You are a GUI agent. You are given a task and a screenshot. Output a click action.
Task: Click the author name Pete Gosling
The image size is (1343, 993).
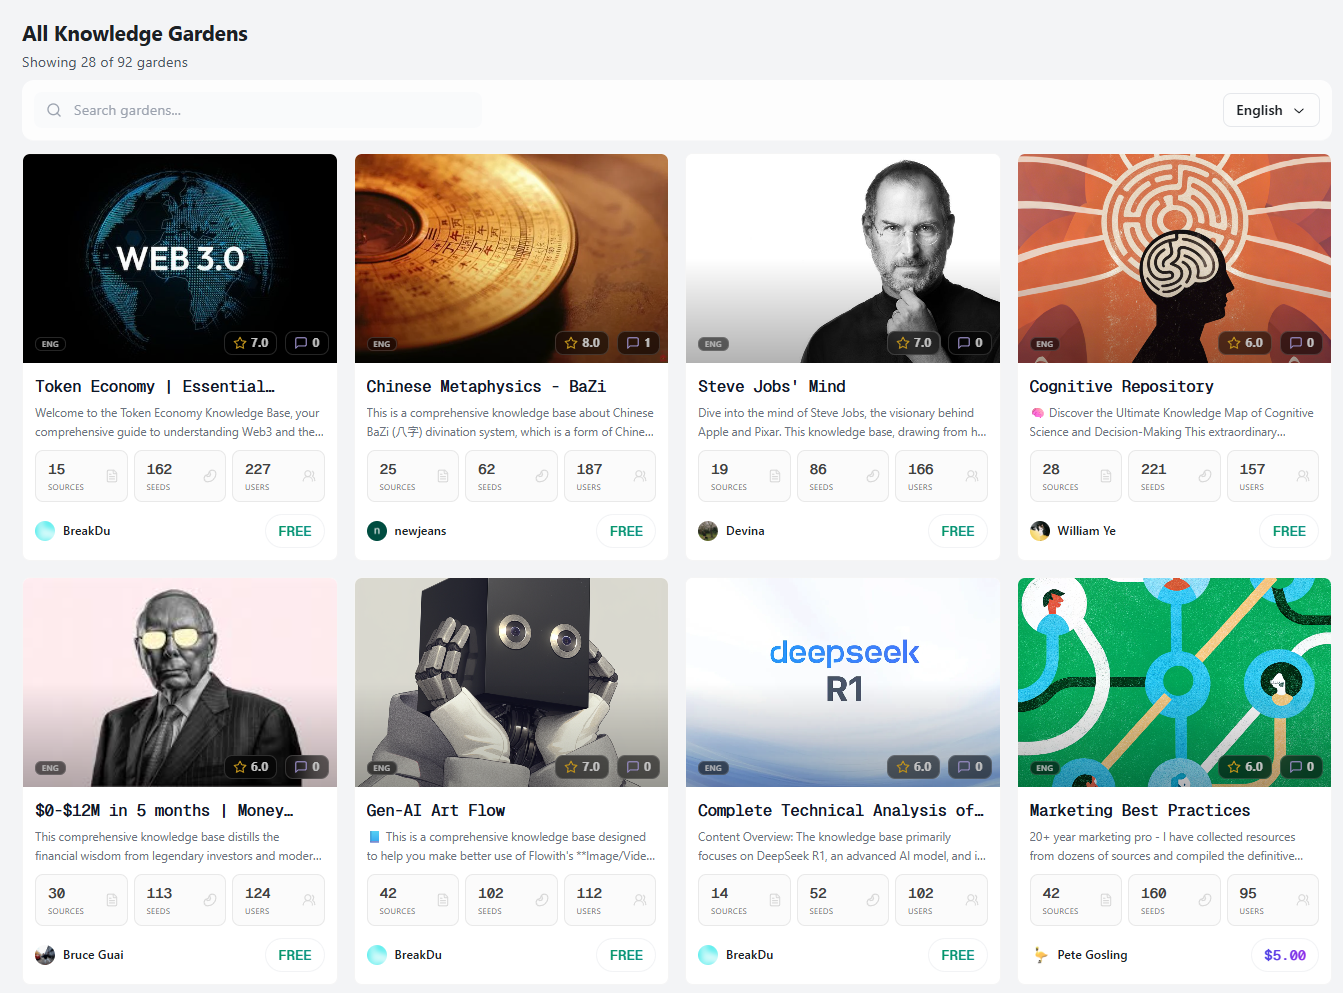click(1092, 955)
